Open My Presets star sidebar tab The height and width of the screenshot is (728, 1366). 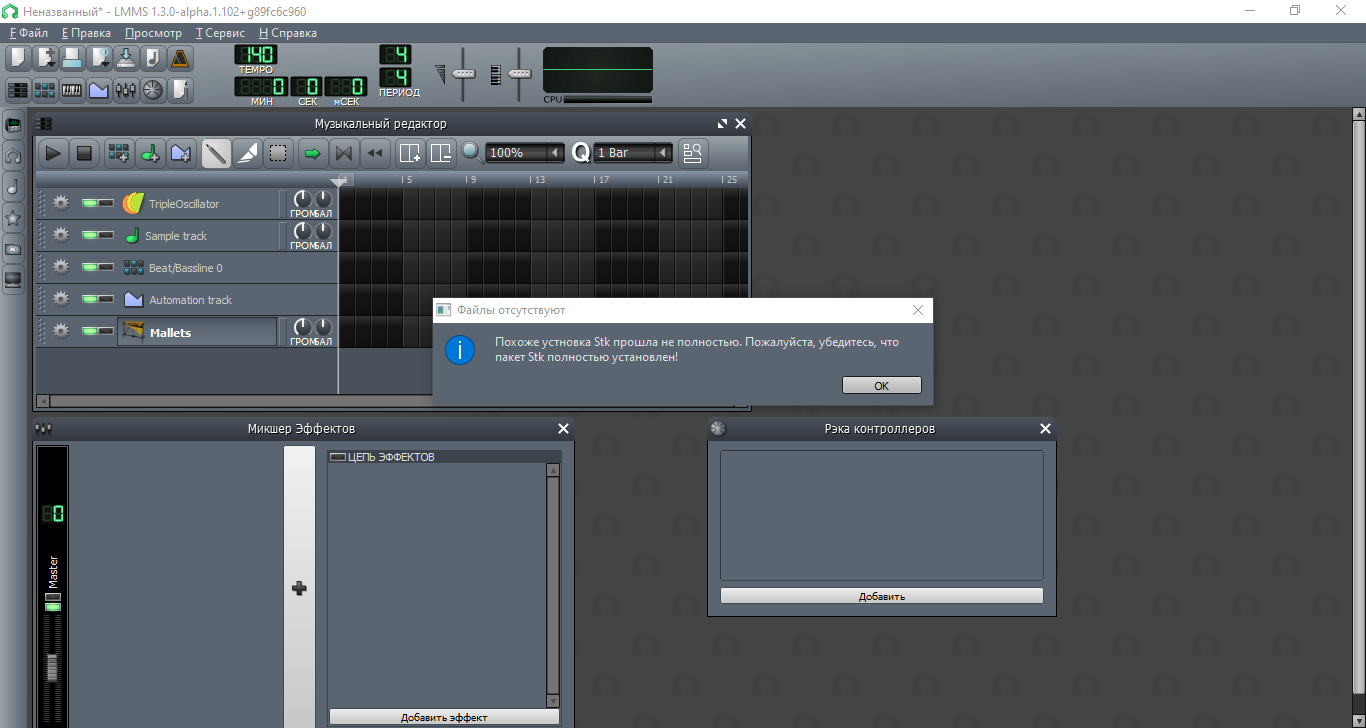point(14,218)
